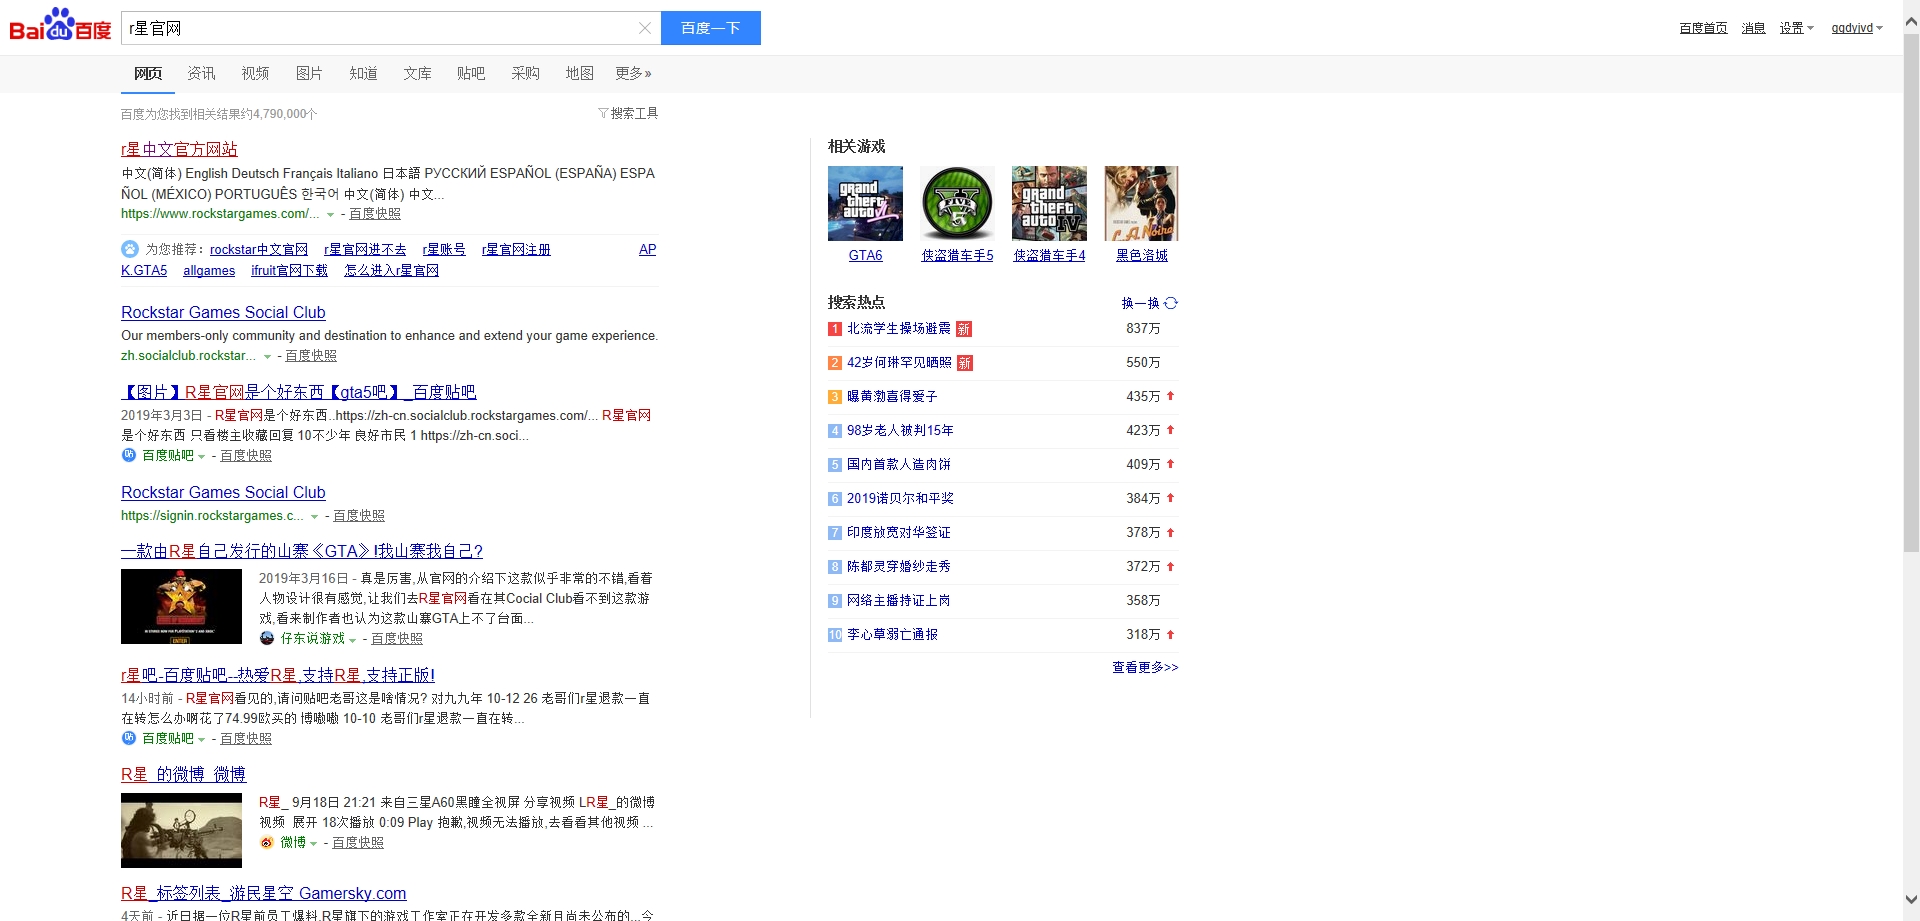Image resolution: width=1920 pixels, height=921 pixels.
Task: Click the 仔东说游戏 source avatar icon
Action: pos(267,638)
